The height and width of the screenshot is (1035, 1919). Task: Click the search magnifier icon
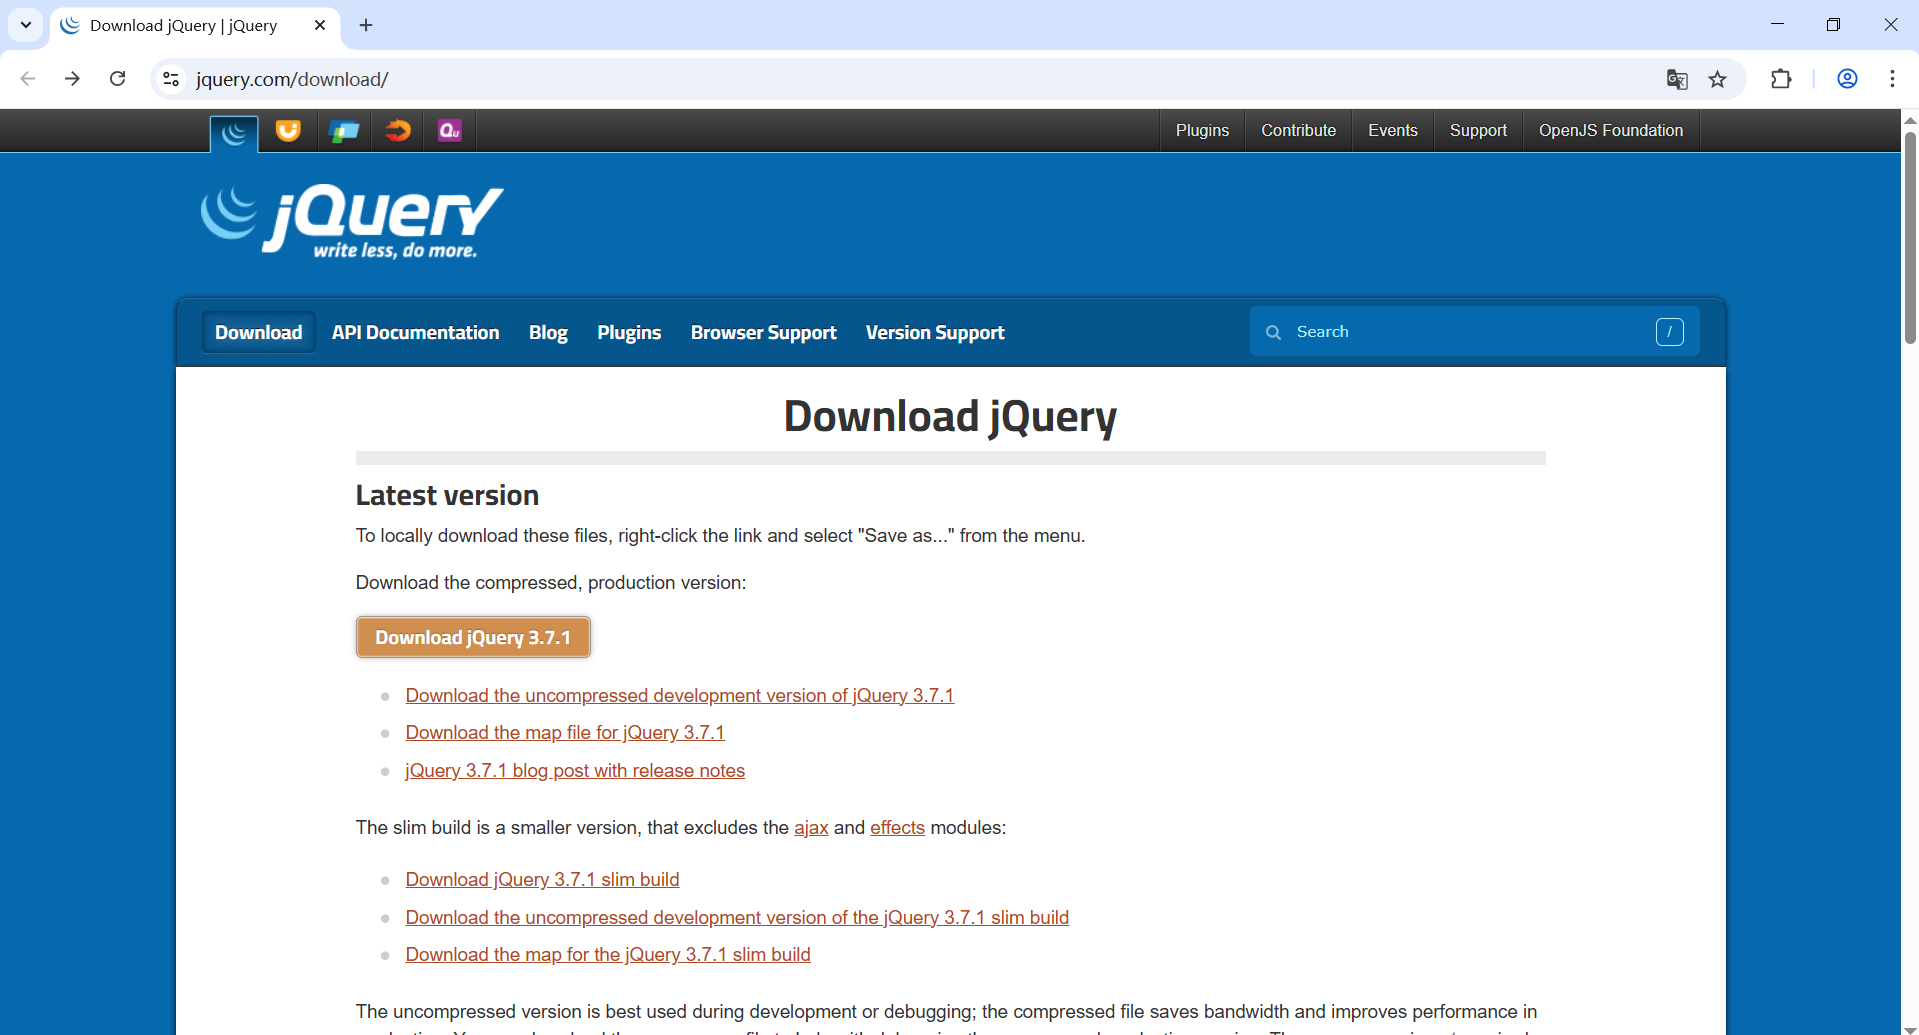pyautogui.click(x=1273, y=332)
